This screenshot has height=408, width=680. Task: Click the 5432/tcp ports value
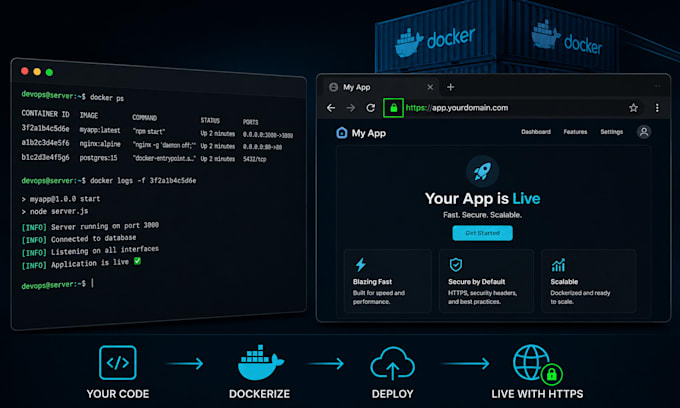(255, 159)
